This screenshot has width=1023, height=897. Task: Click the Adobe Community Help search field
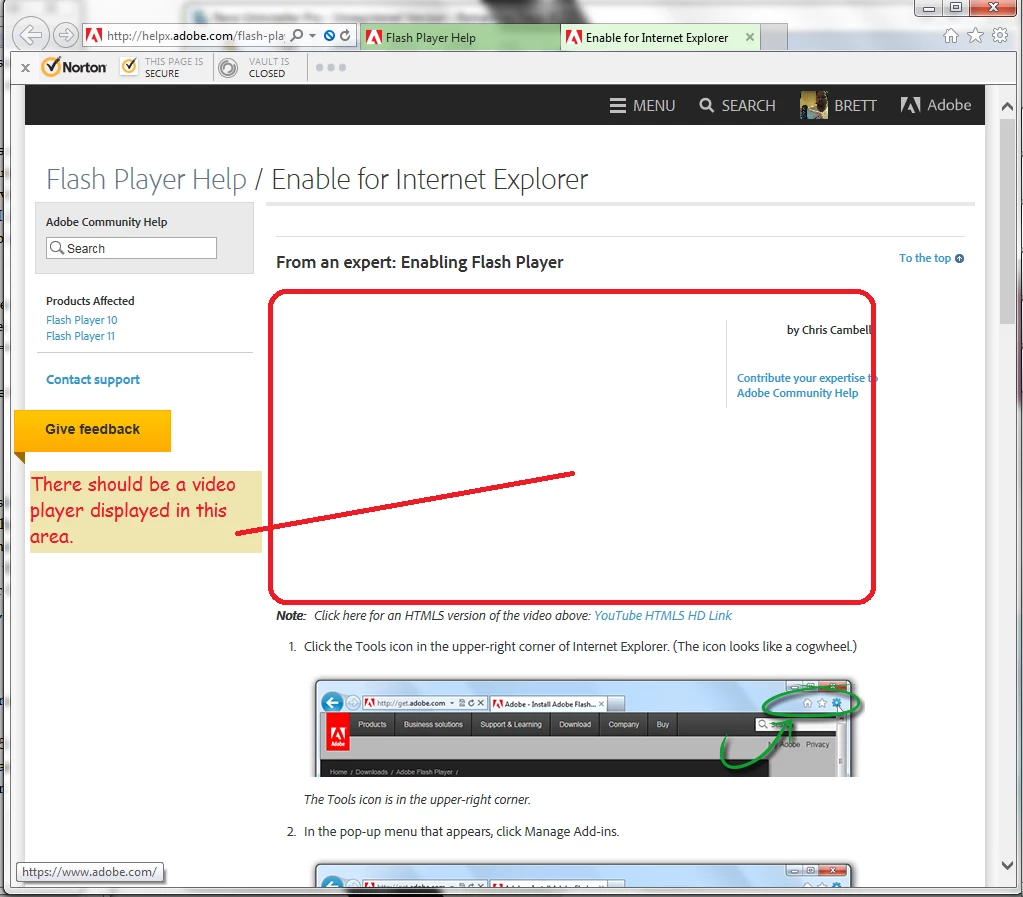point(131,248)
